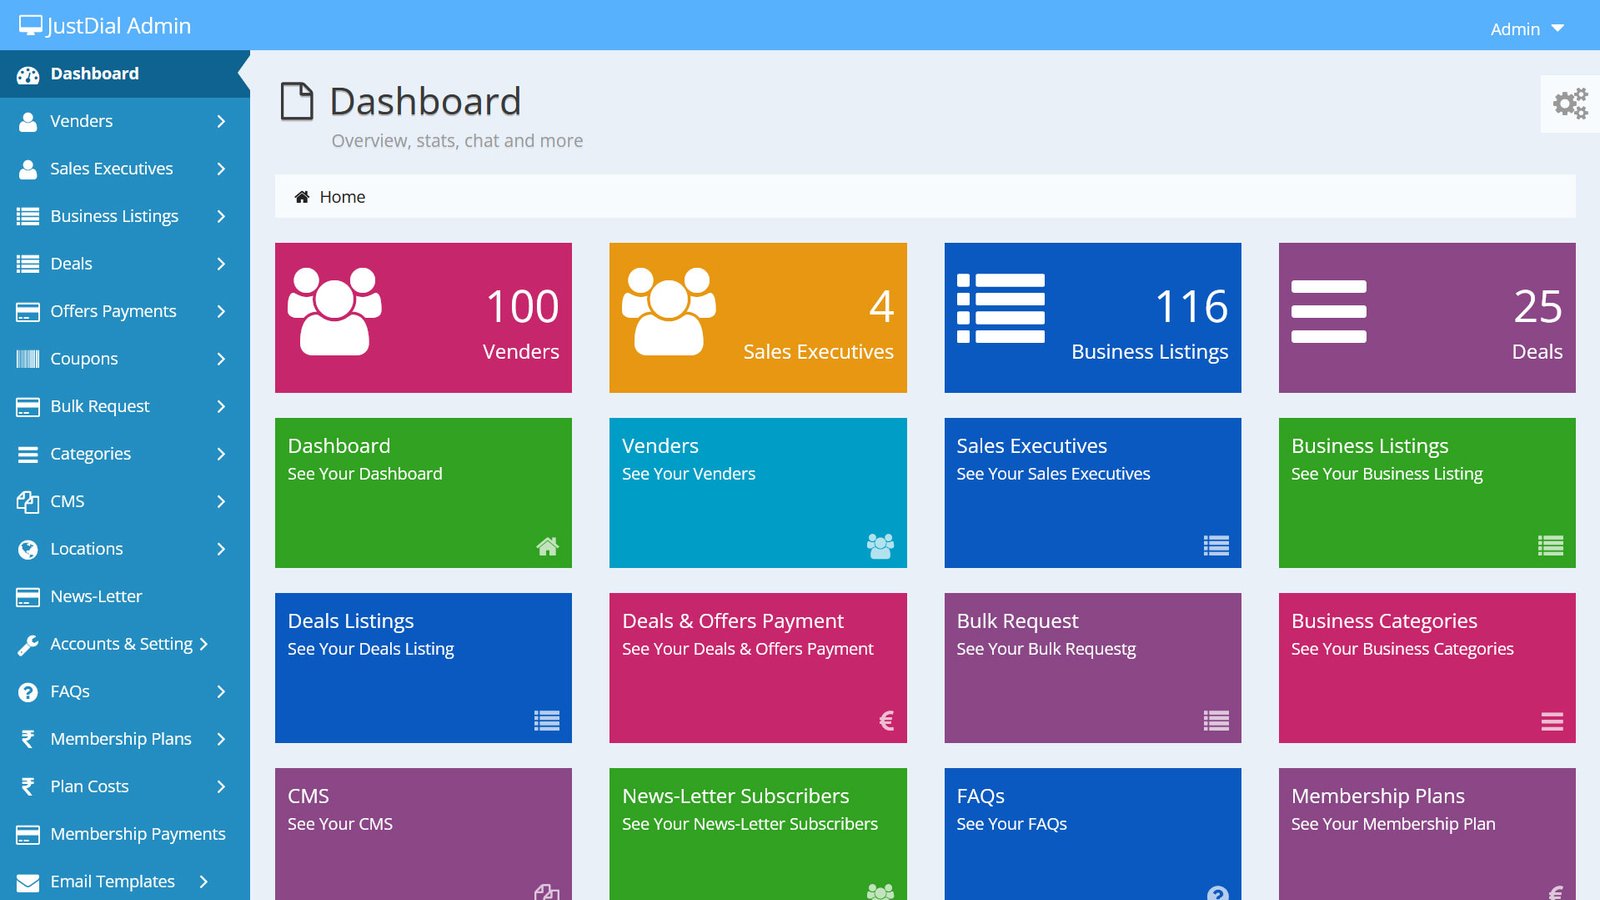The width and height of the screenshot is (1600, 900).
Task: Select the Categories sidebar menu item
Action: (125, 454)
